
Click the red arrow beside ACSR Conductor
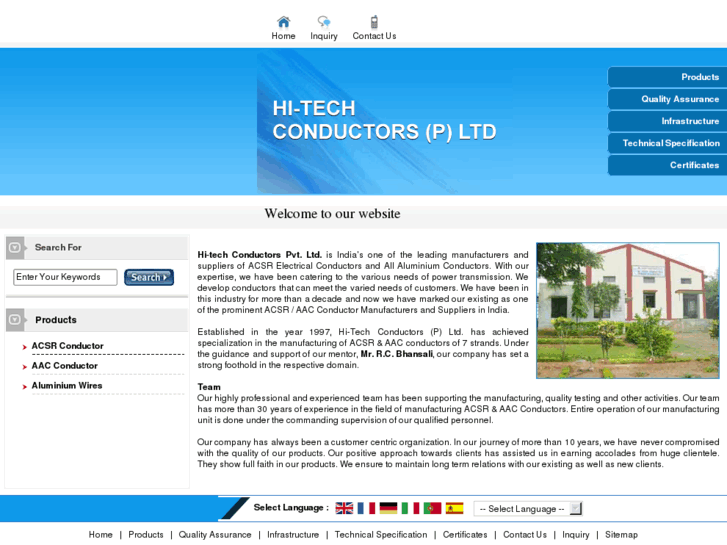pos(25,347)
